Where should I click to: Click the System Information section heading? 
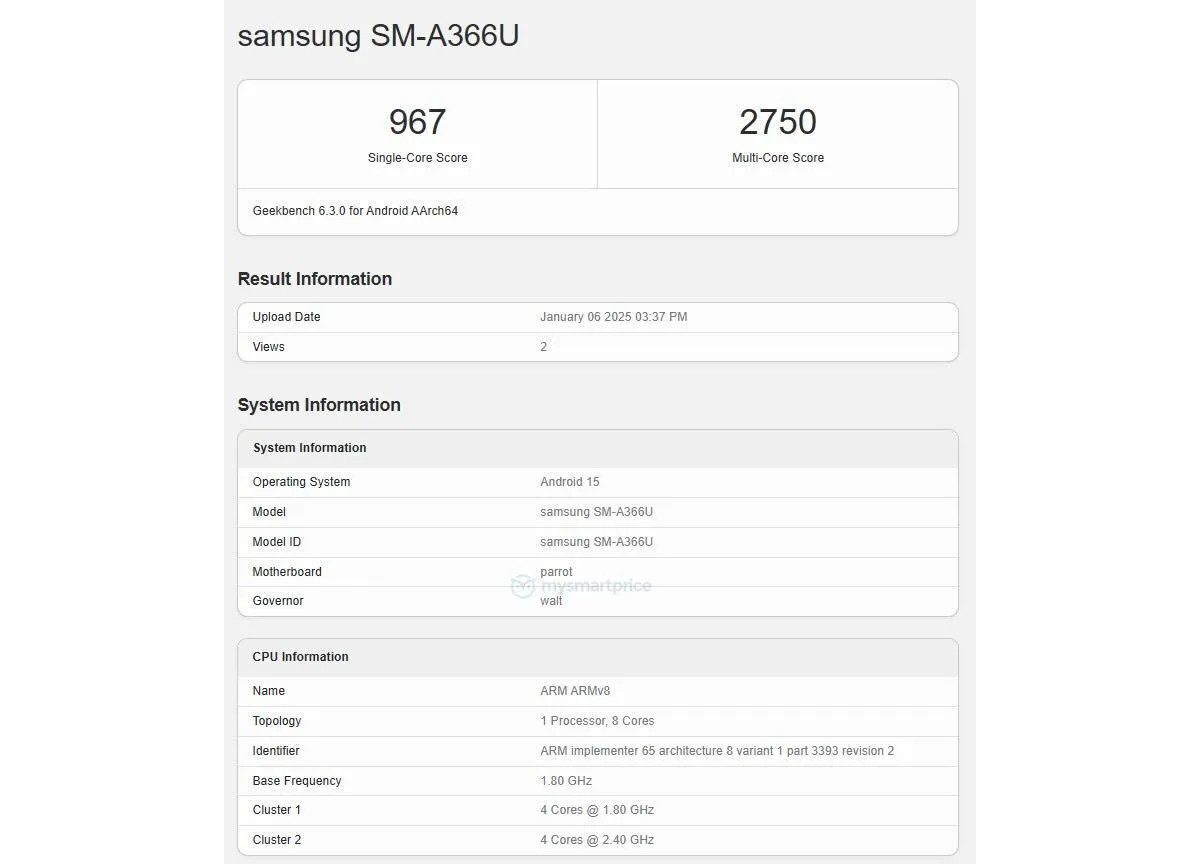click(x=319, y=405)
